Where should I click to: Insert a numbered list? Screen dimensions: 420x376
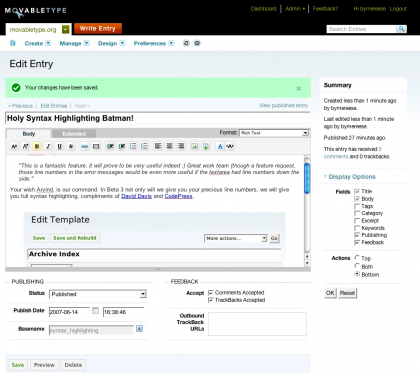coord(144,146)
